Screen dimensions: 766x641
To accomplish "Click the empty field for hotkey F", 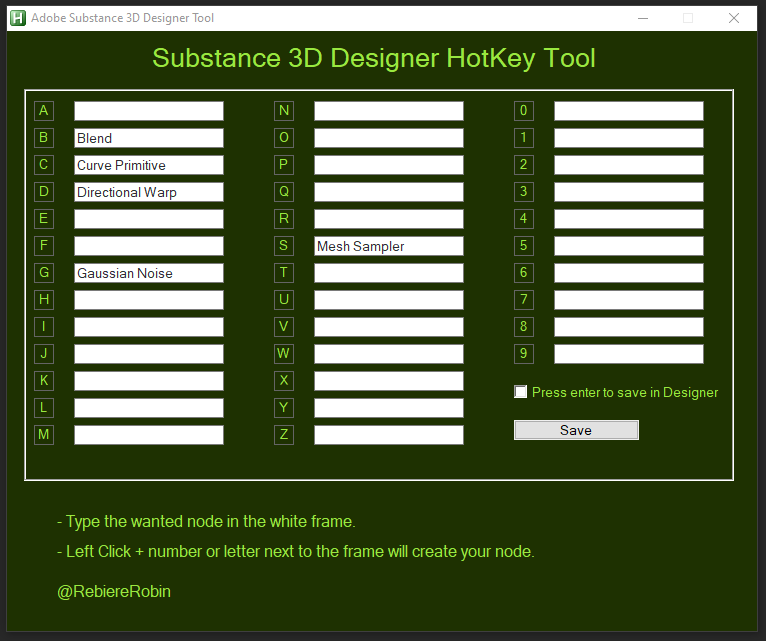I will (x=149, y=246).
